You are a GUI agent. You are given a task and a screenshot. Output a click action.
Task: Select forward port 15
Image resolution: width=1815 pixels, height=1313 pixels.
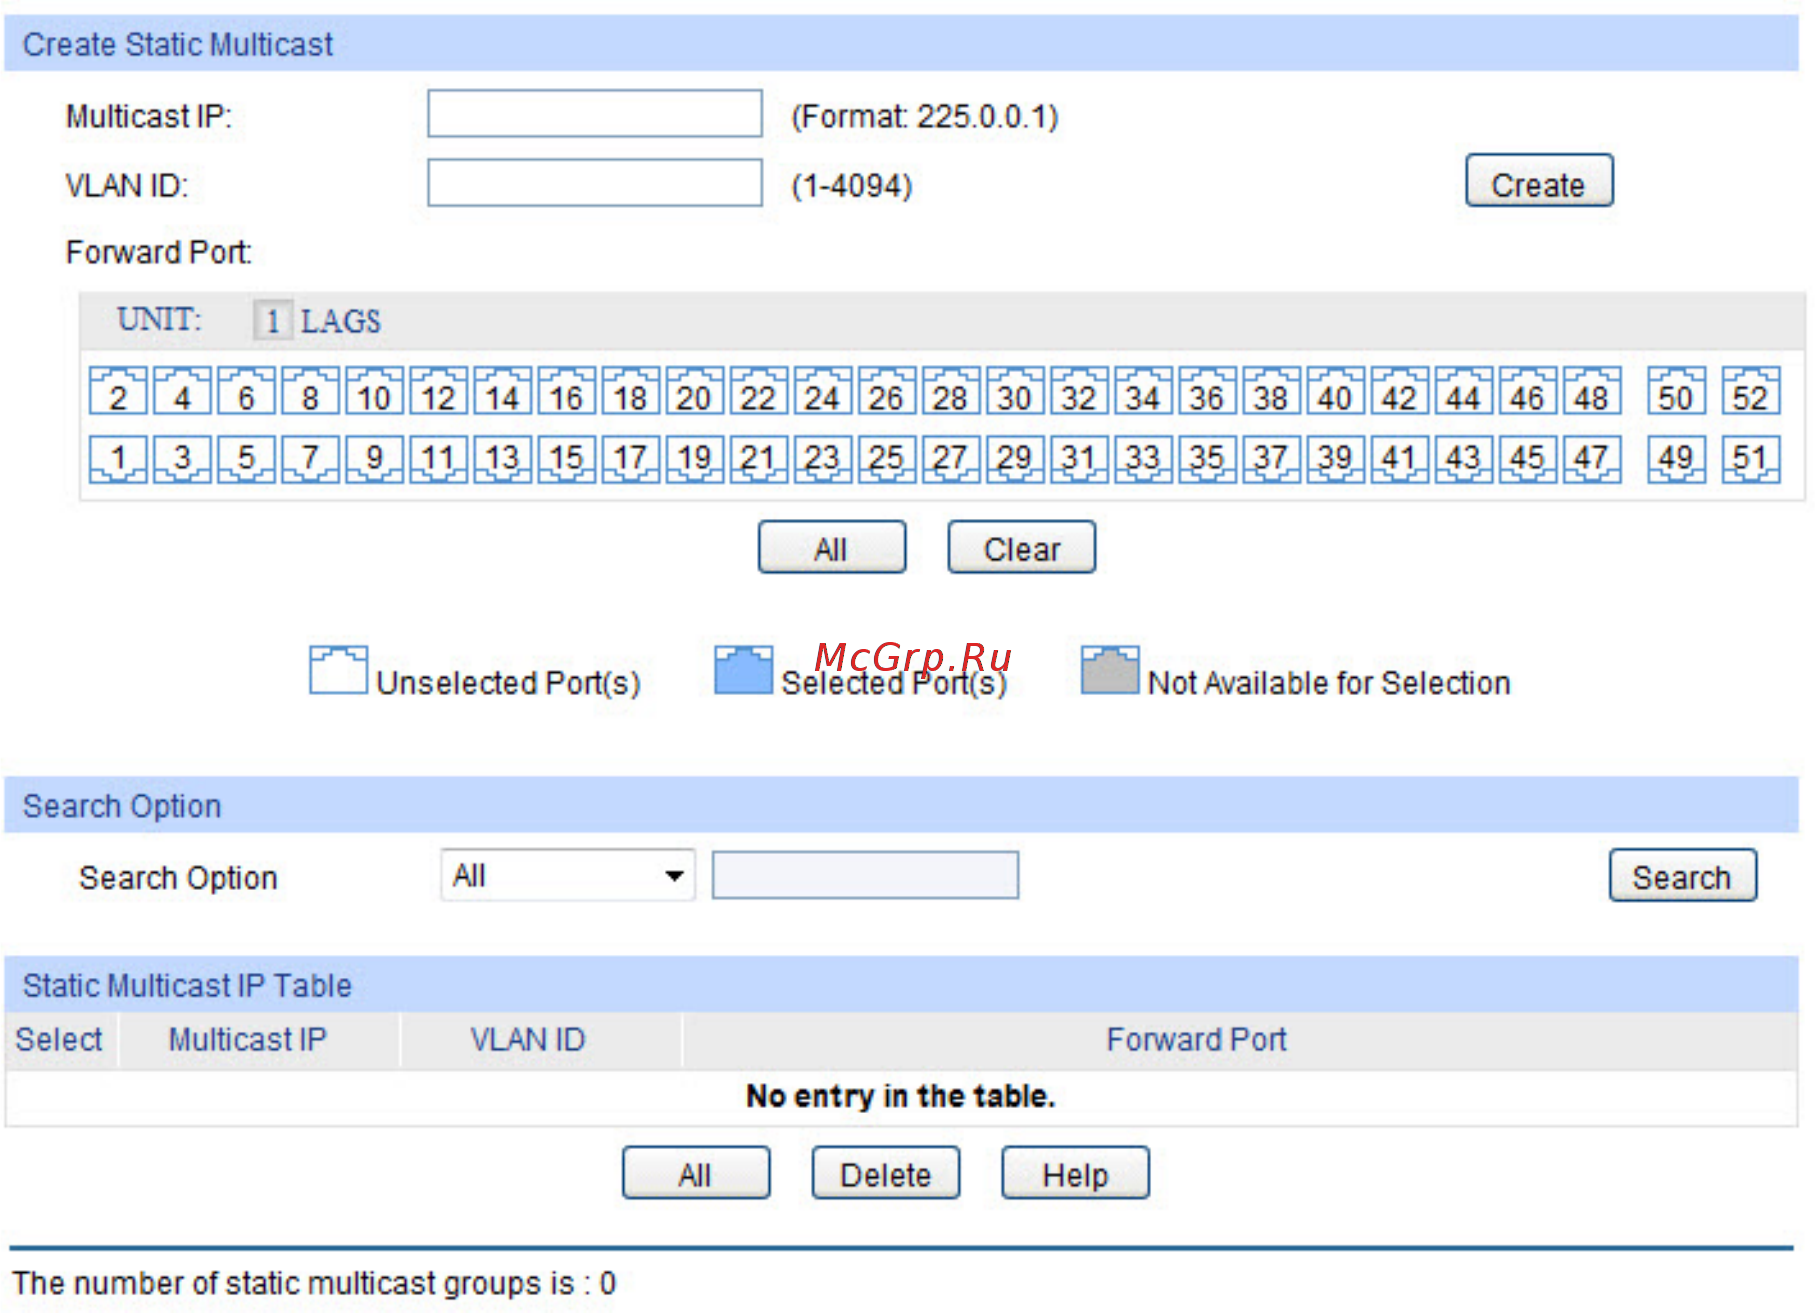[x=566, y=459]
